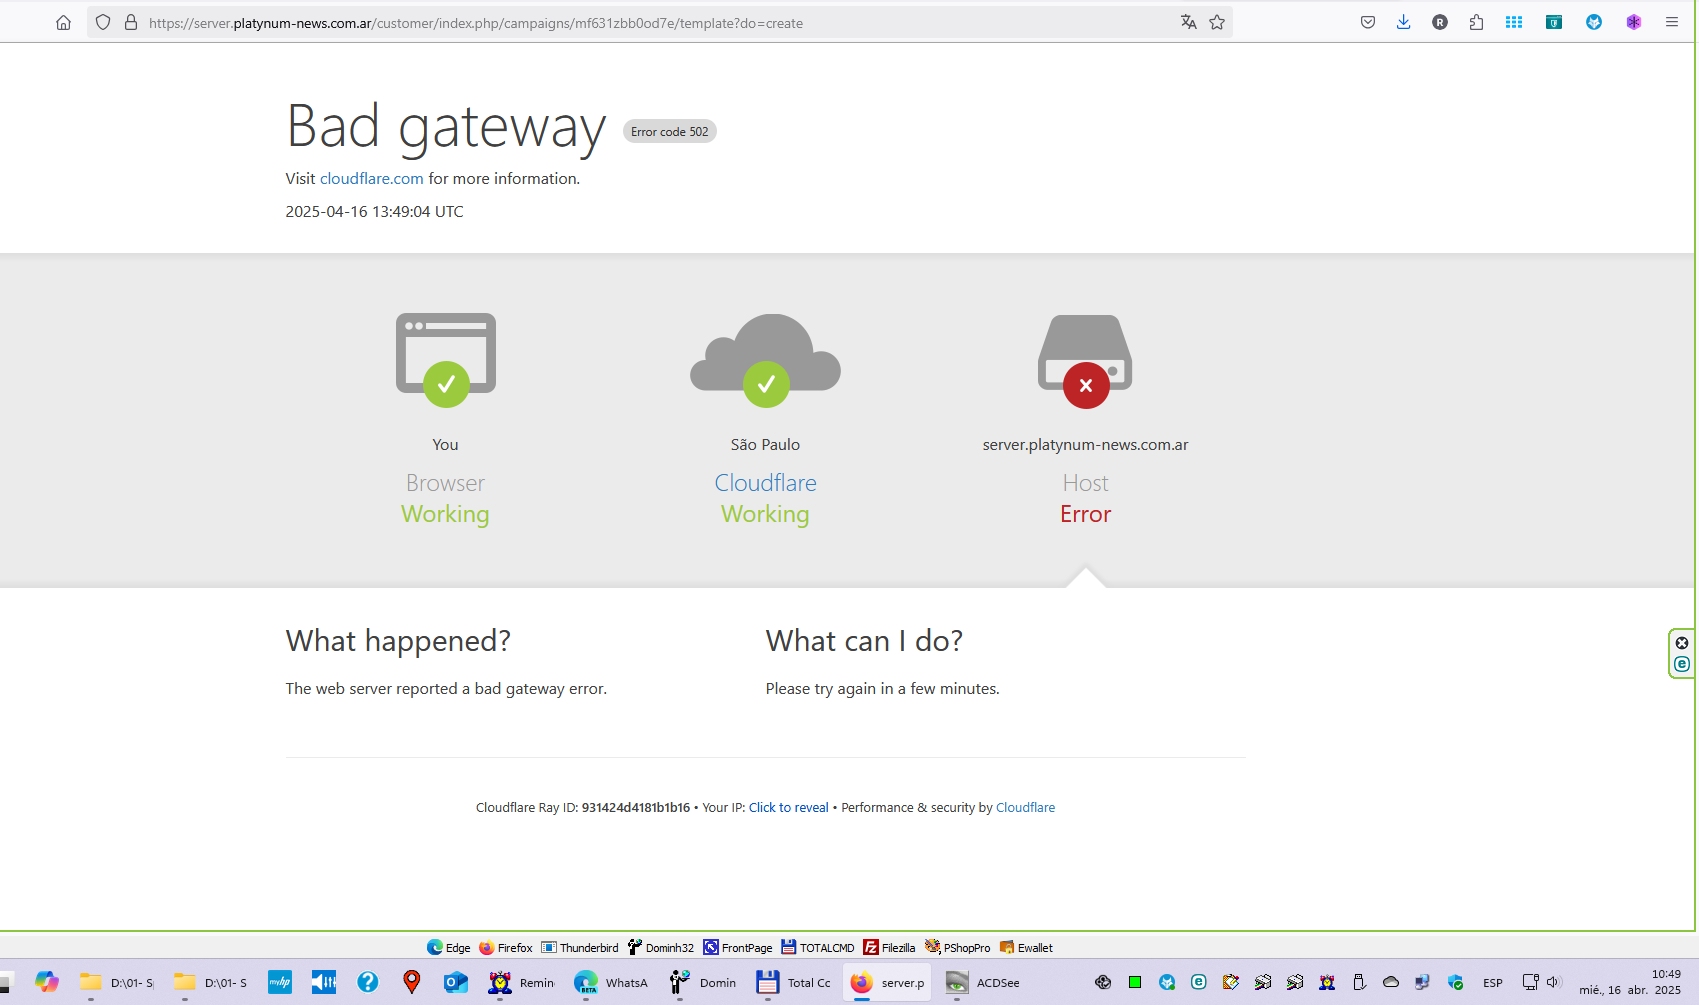The height and width of the screenshot is (1005, 1699).
Task: Click the address bar URL field
Action: pyautogui.click(x=658, y=22)
